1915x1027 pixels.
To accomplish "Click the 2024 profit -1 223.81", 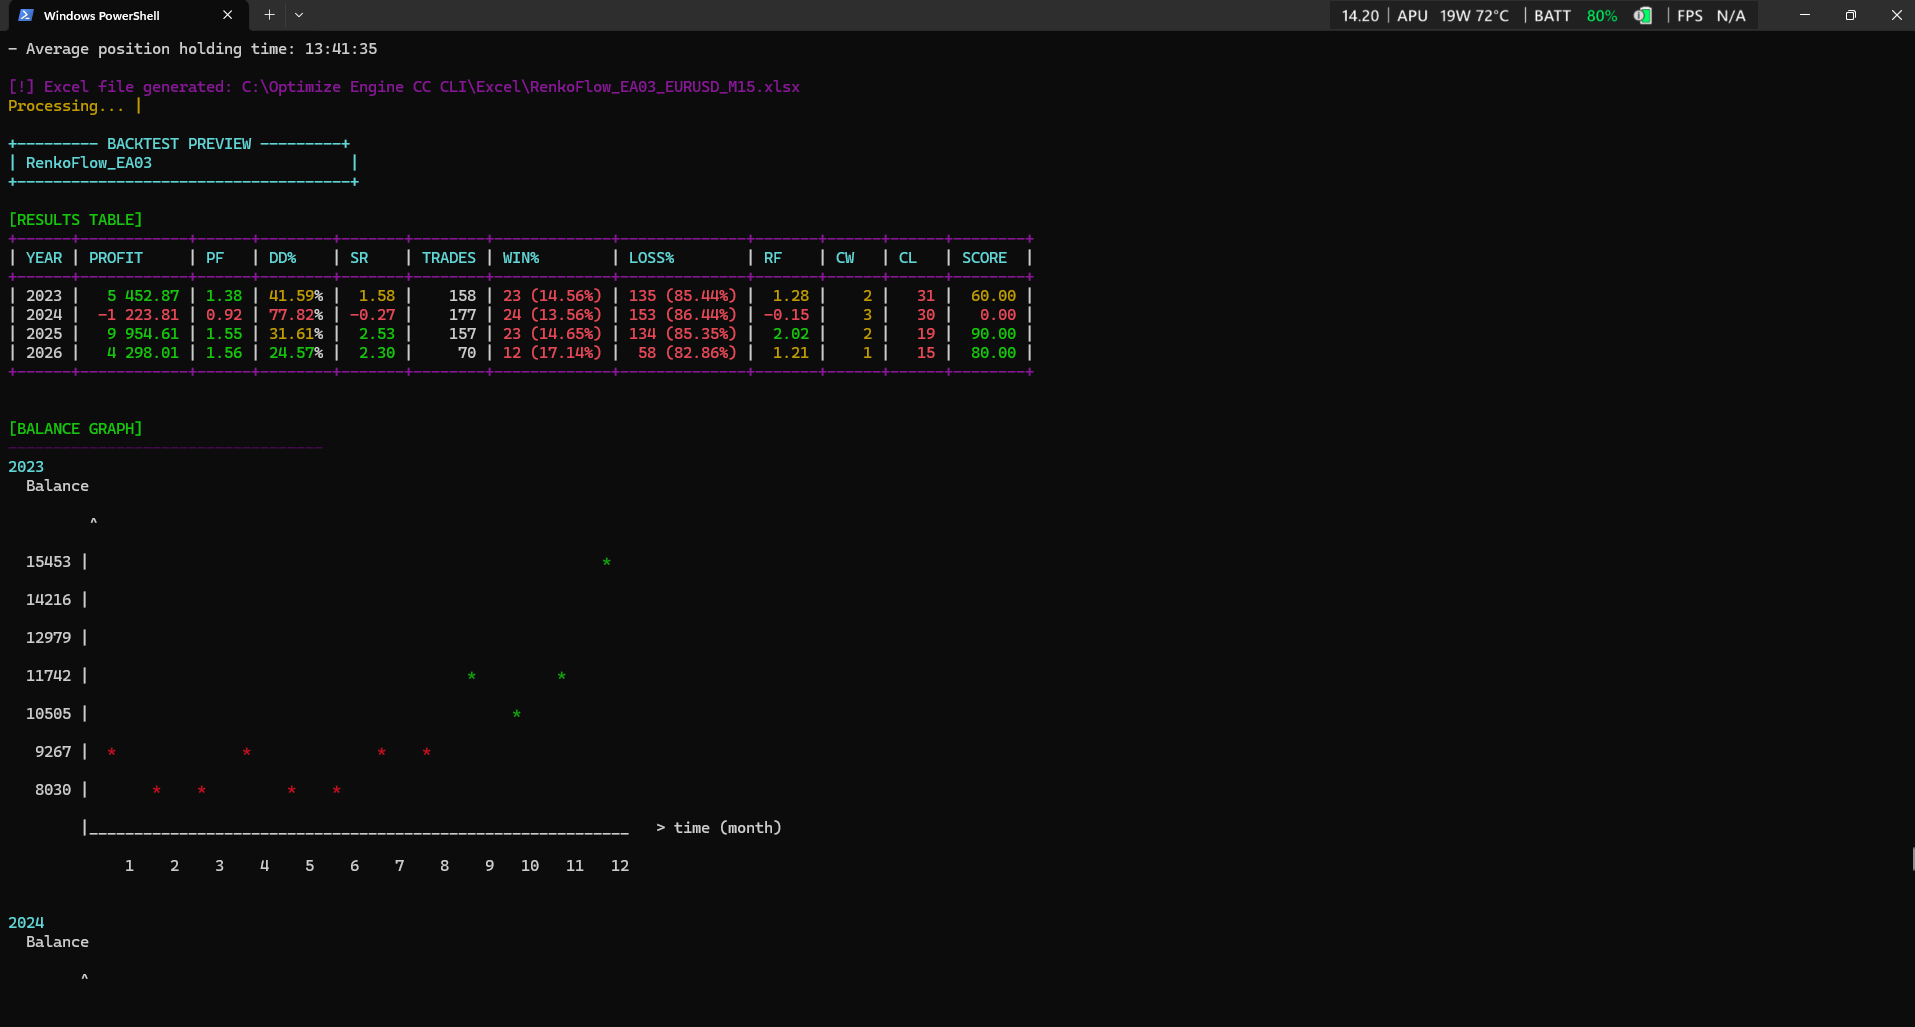I will (138, 315).
